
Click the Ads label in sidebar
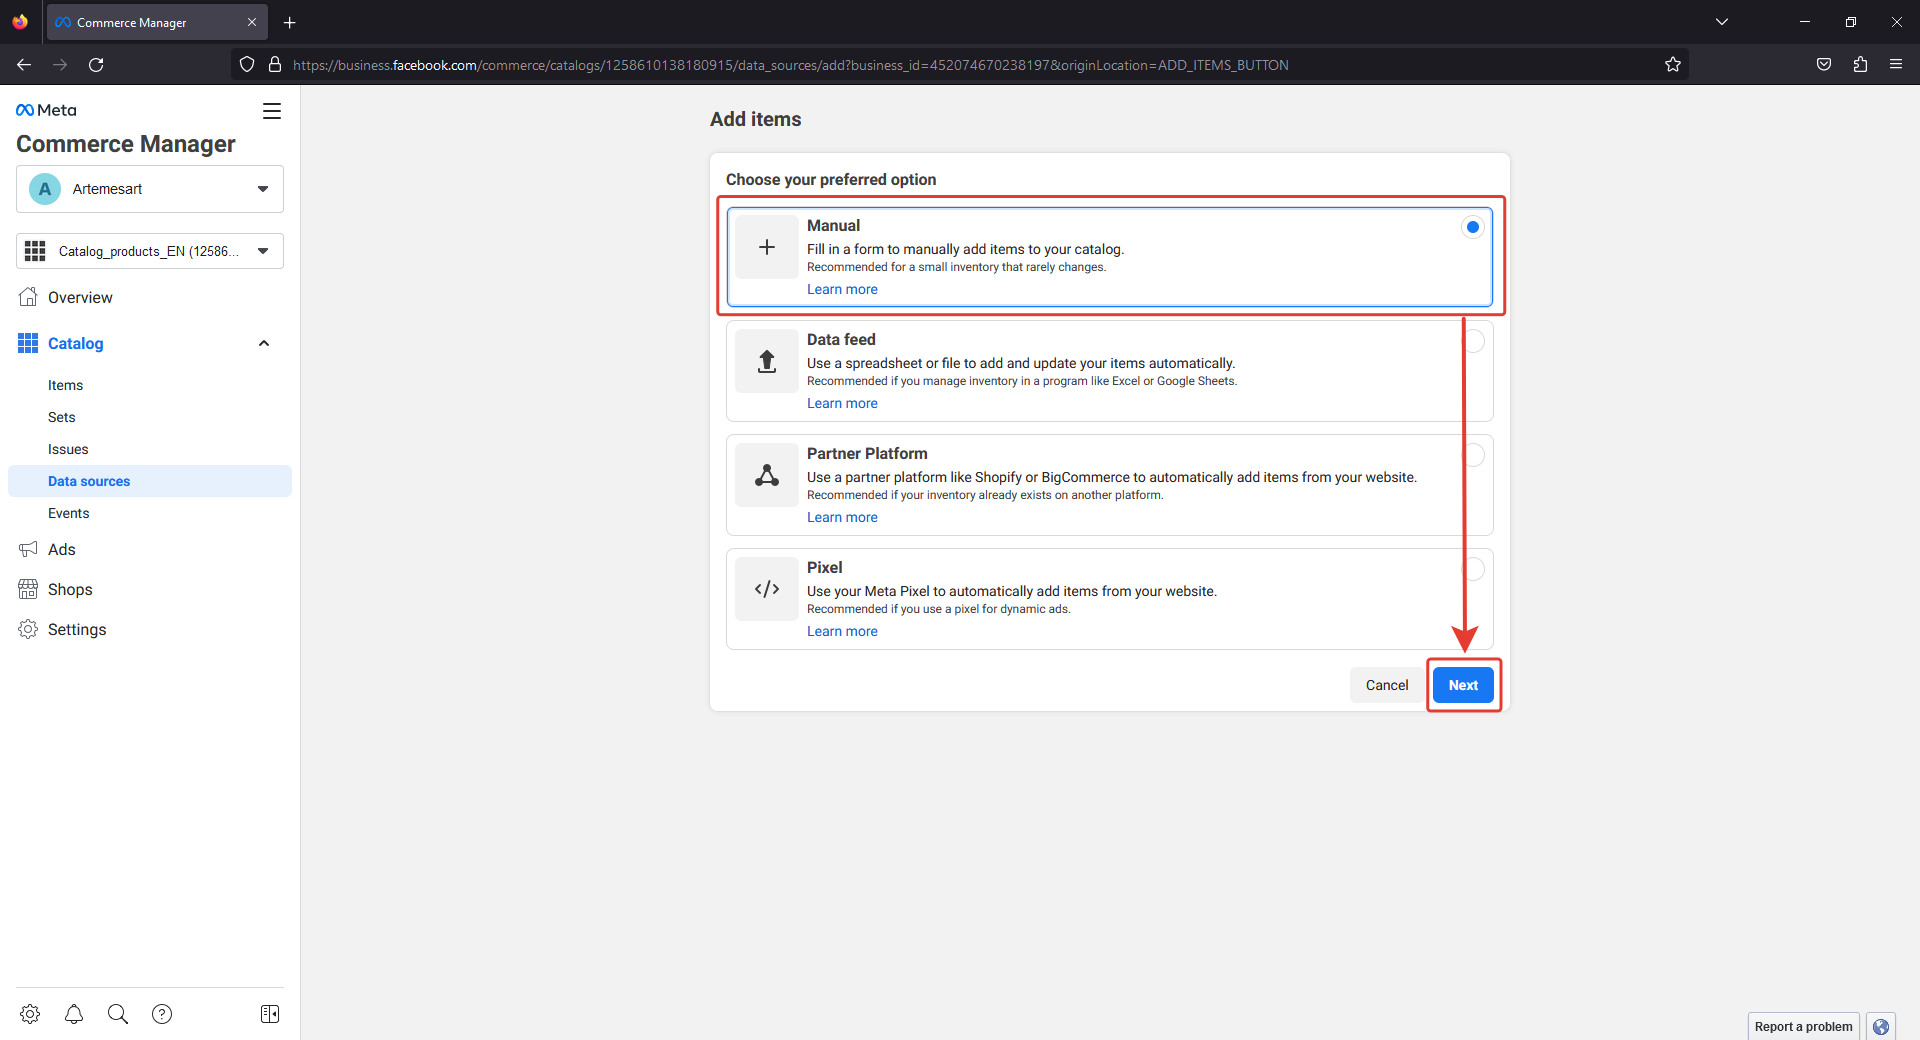62,549
